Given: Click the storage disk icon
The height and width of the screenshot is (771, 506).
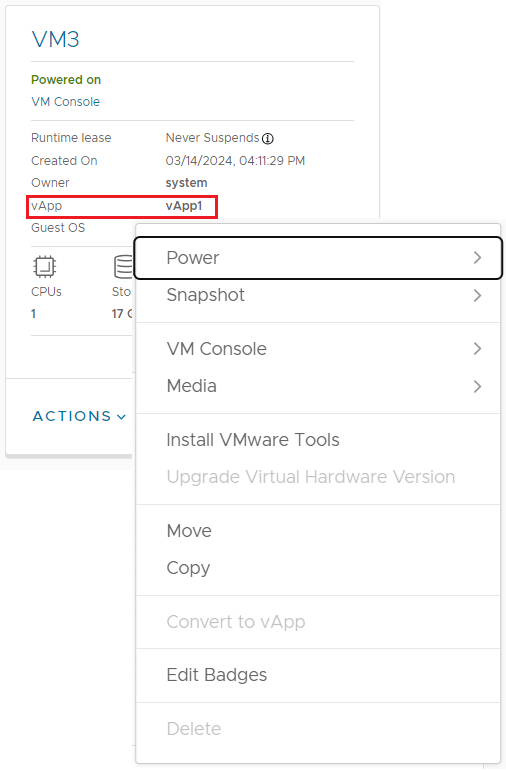Looking at the screenshot, I should pyautogui.click(x=122, y=267).
